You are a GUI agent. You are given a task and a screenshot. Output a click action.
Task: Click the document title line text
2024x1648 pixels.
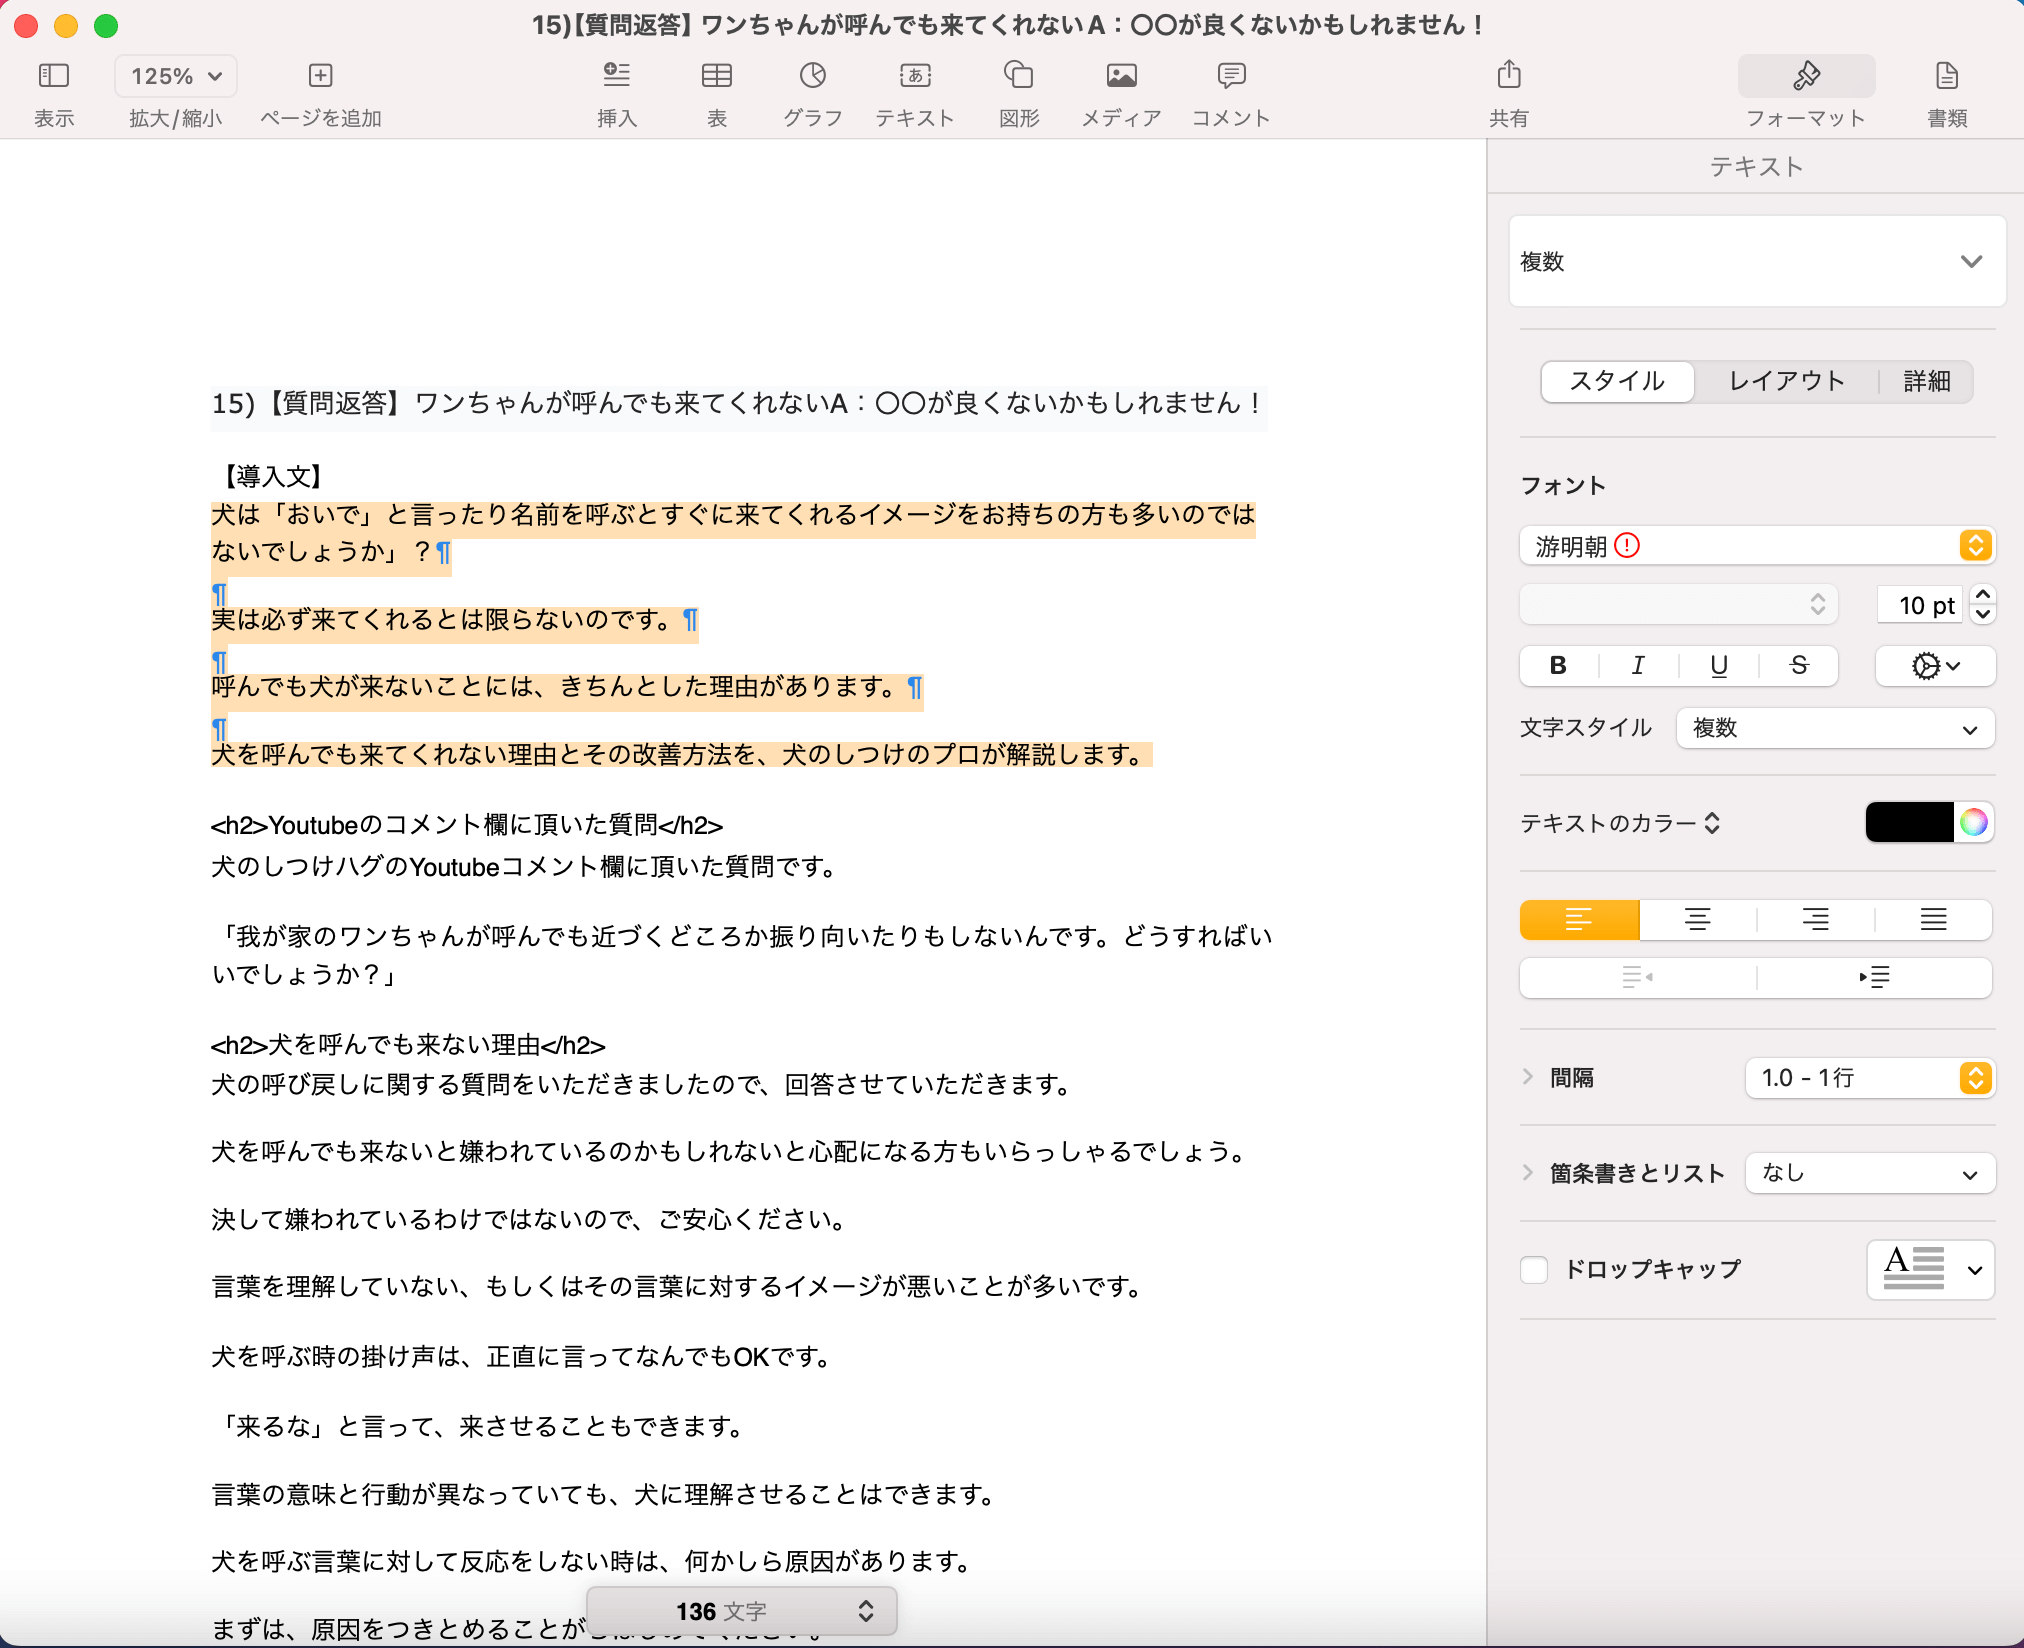pos(738,404)
